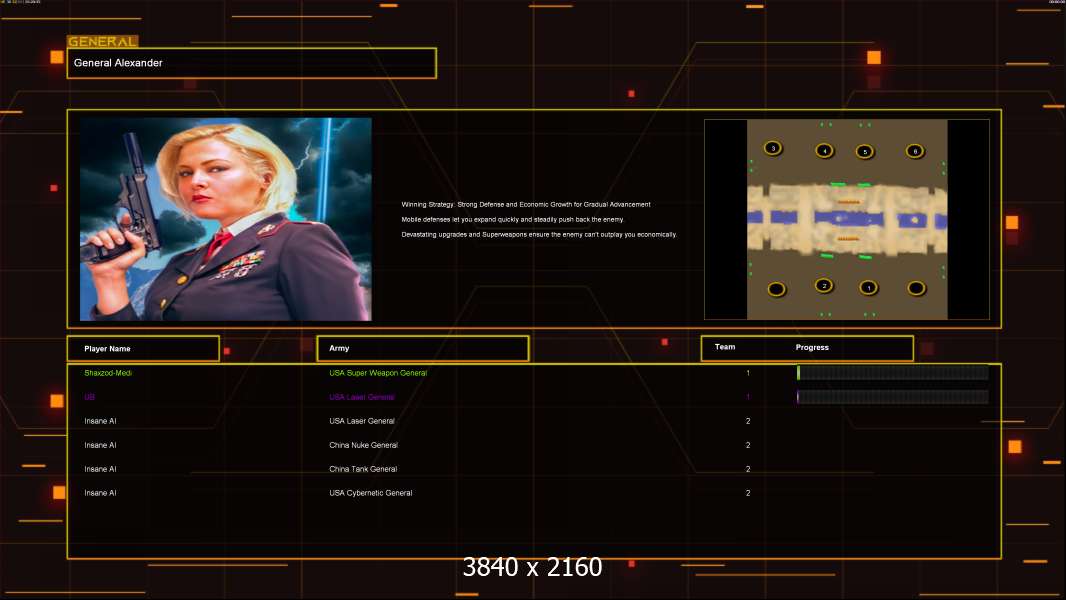Click Insane AI in USA Cybernetic General row
Viewport: 1066px width, 600px height.
(100, 493)
